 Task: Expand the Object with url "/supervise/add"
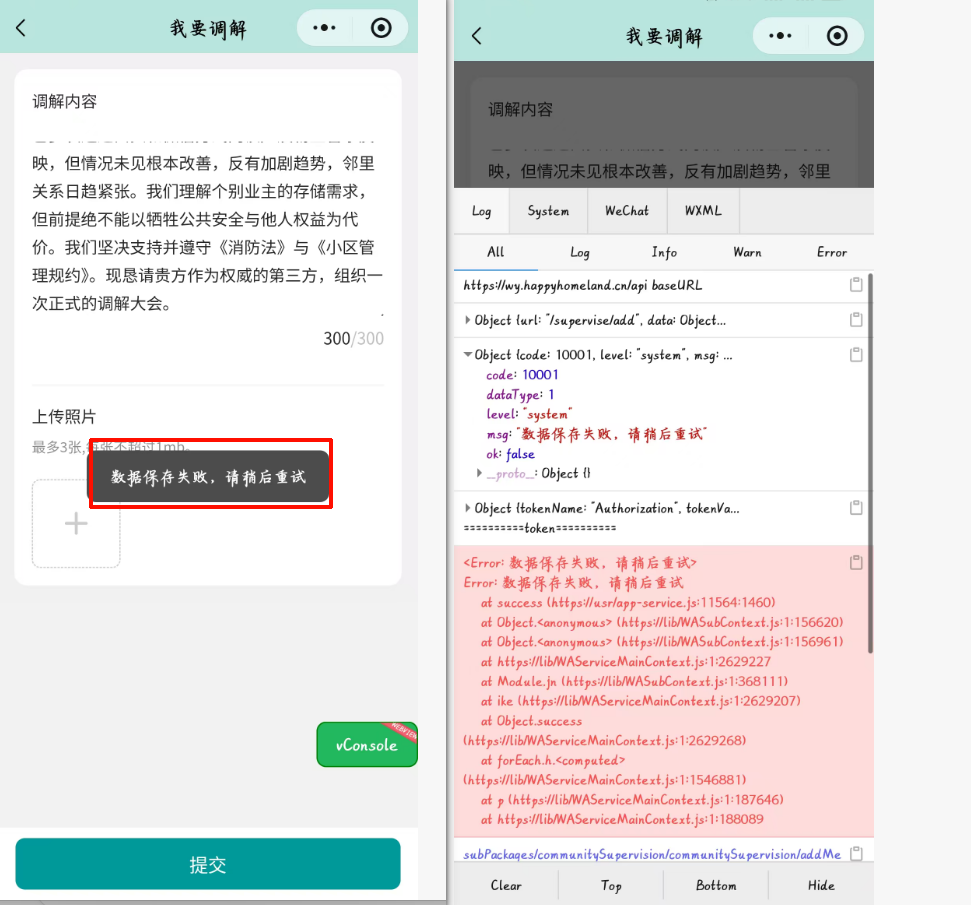[x=468, y=320]
